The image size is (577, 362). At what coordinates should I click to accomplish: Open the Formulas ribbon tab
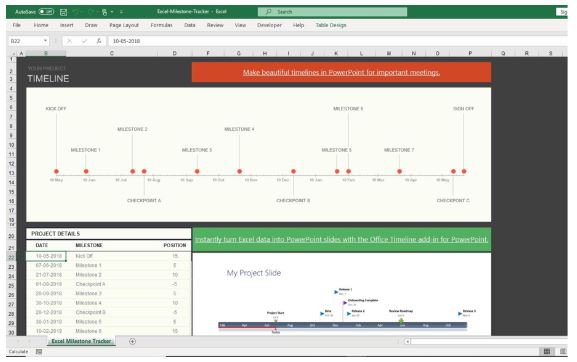coord(161,25)
